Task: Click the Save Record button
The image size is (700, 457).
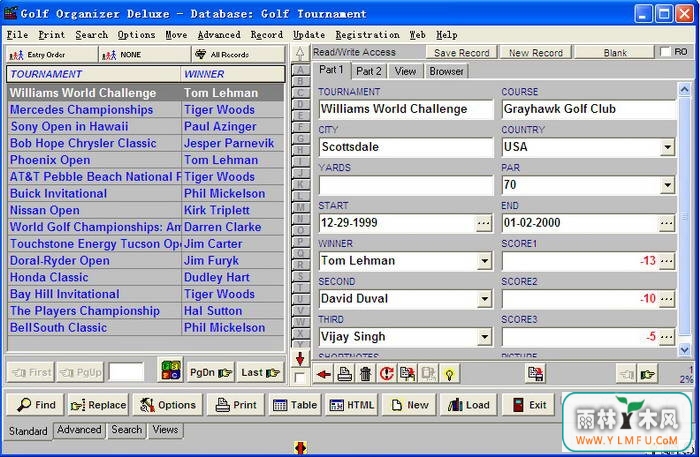Action: tap(462, 53)
